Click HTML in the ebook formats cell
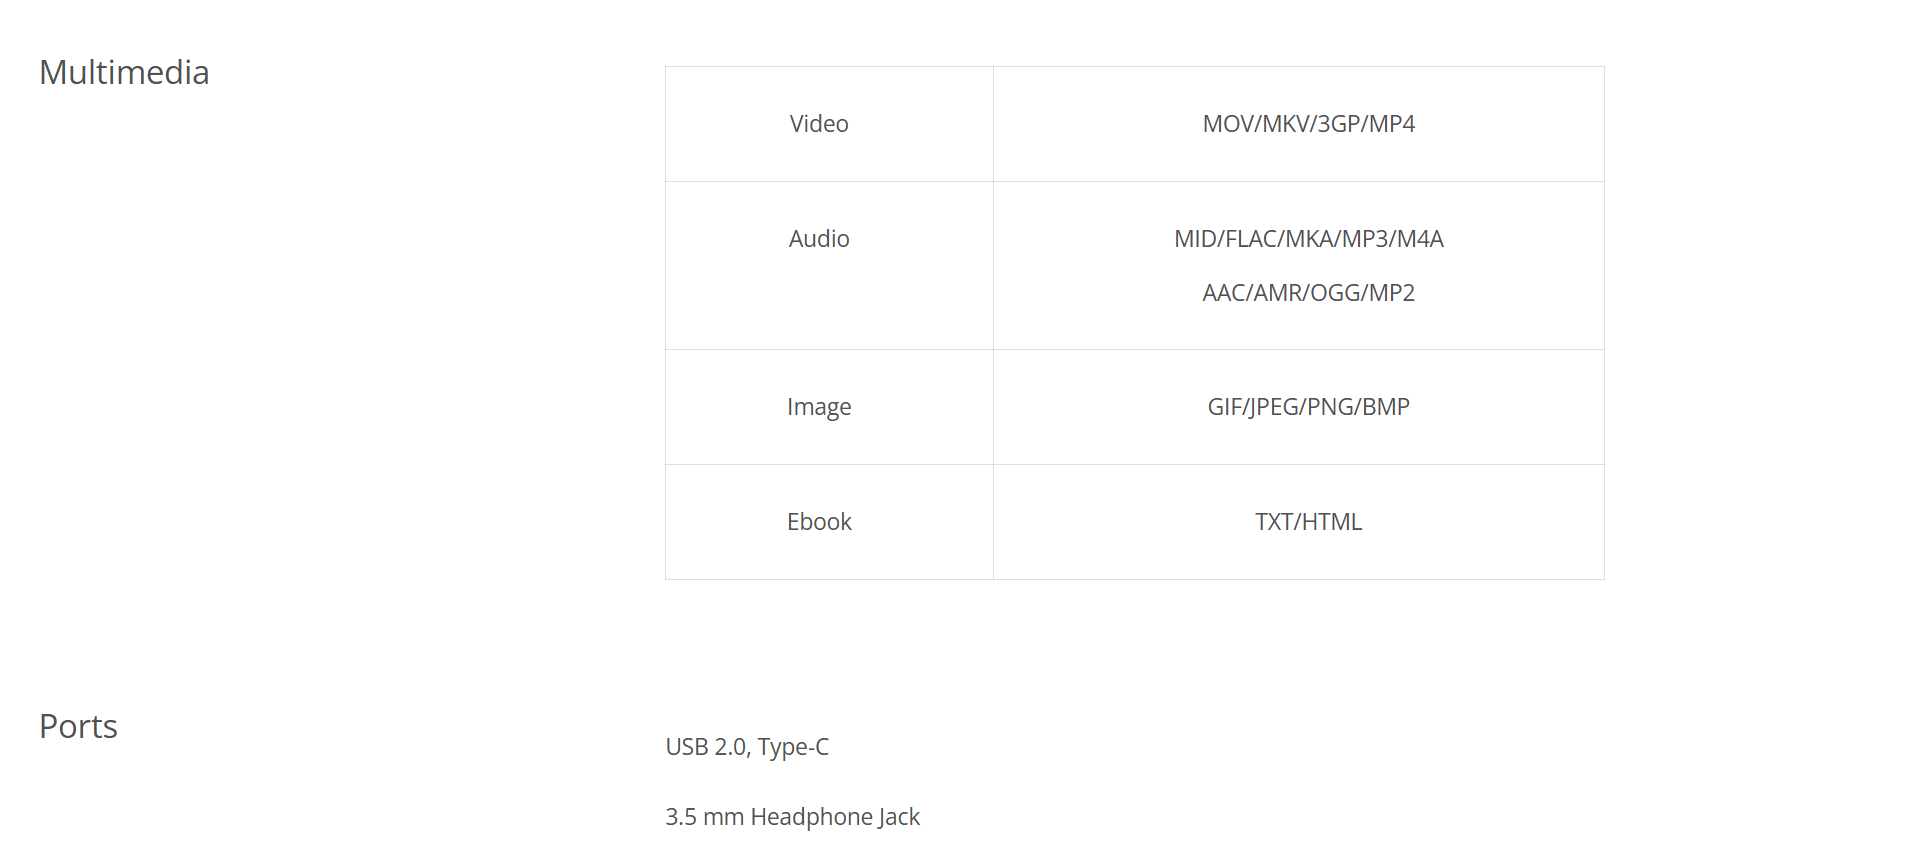1927x845 pixels. pos(1332,522)
